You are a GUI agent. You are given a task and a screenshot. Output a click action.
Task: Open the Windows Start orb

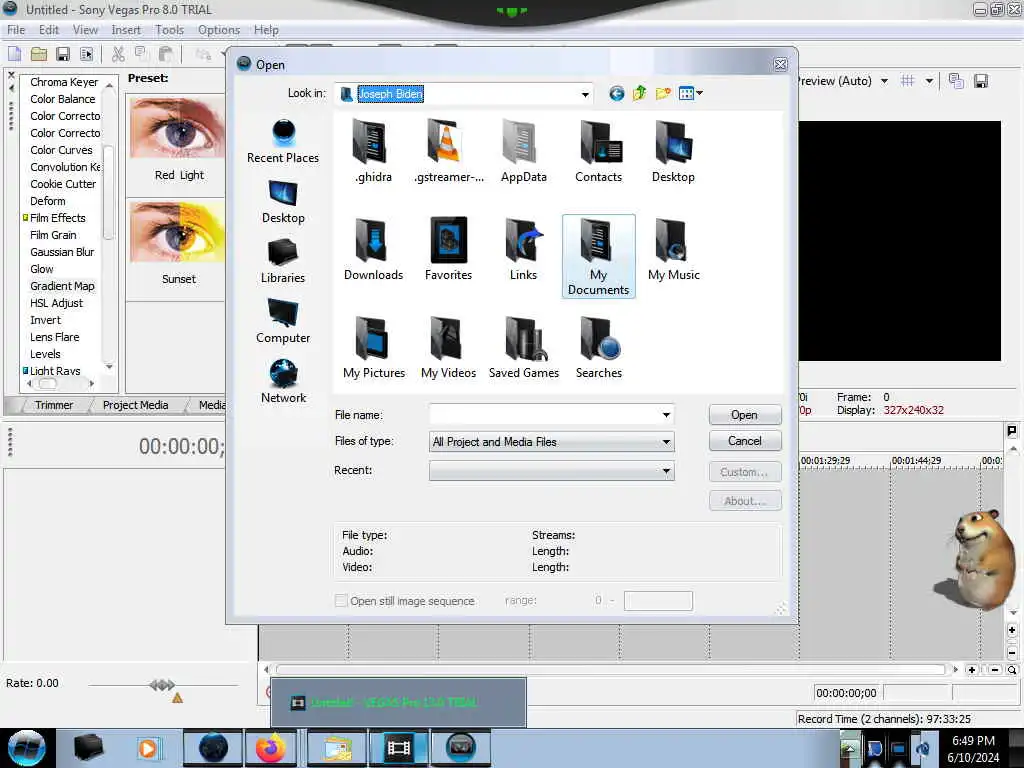pyautogui.click(x=26, y=748)
